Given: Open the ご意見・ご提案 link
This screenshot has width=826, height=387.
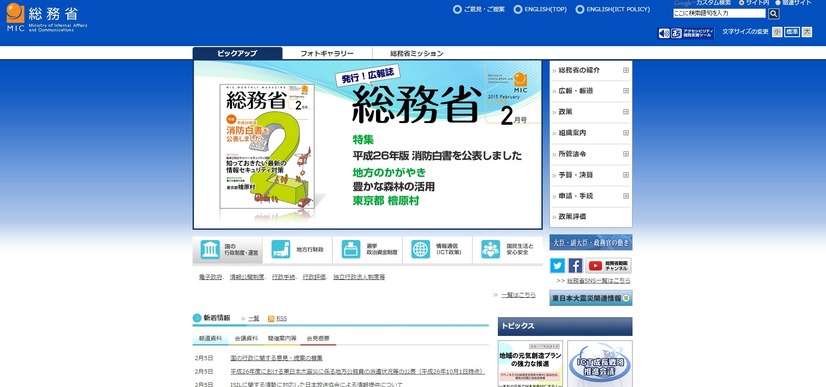Looking at the screenshot, I should pos(479,9).
